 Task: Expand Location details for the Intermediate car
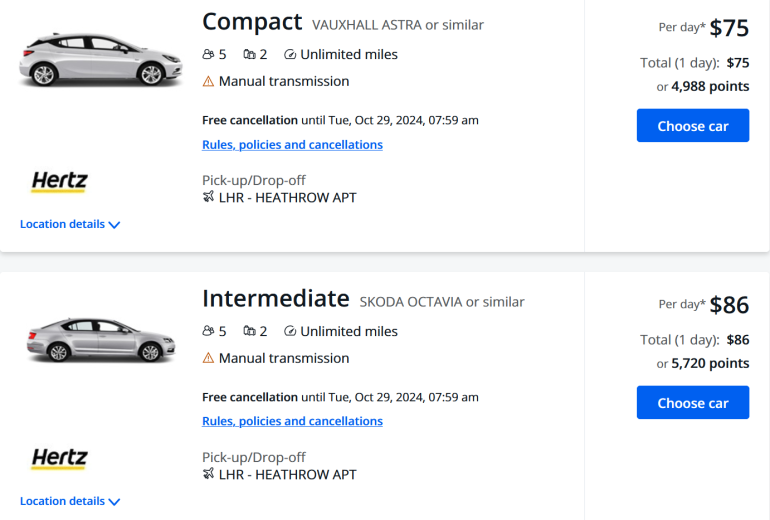70,502
